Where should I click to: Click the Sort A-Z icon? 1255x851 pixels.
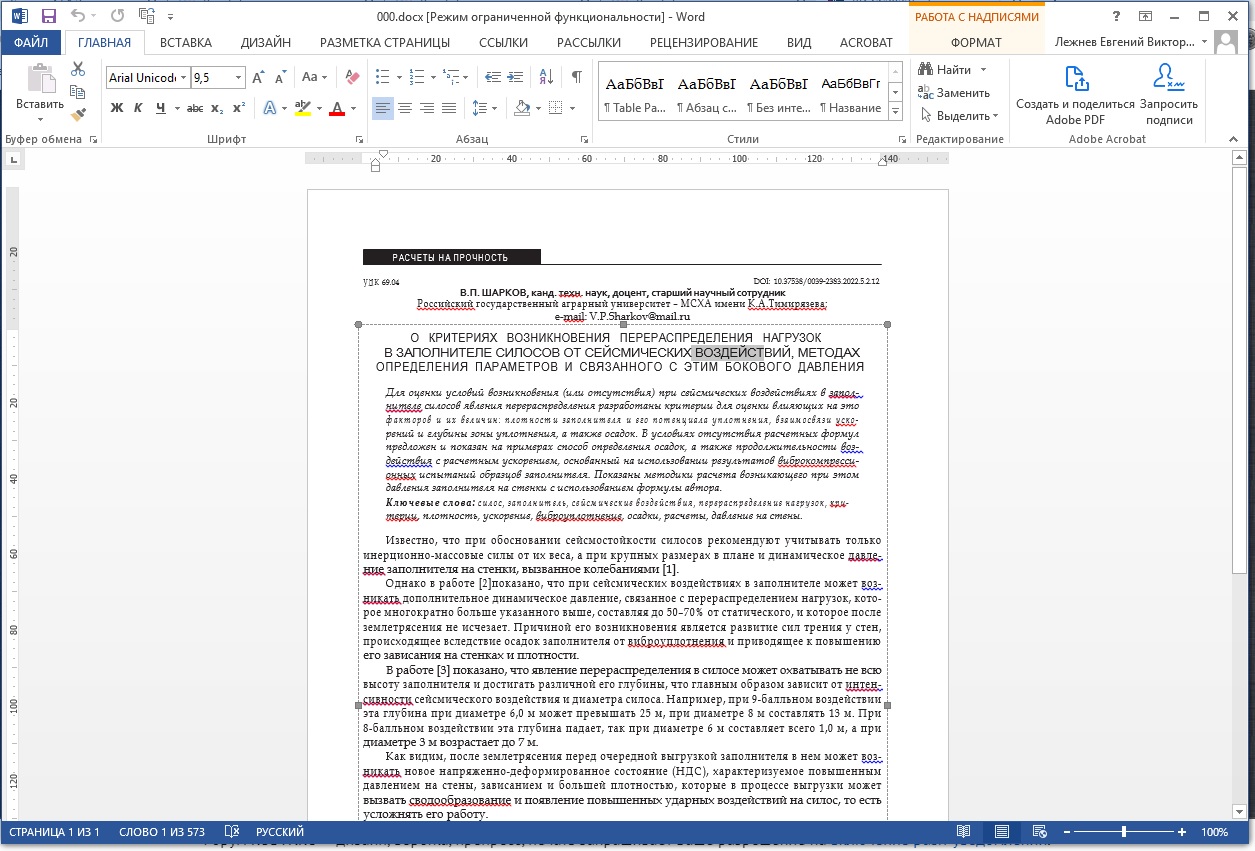pos(546,77)
